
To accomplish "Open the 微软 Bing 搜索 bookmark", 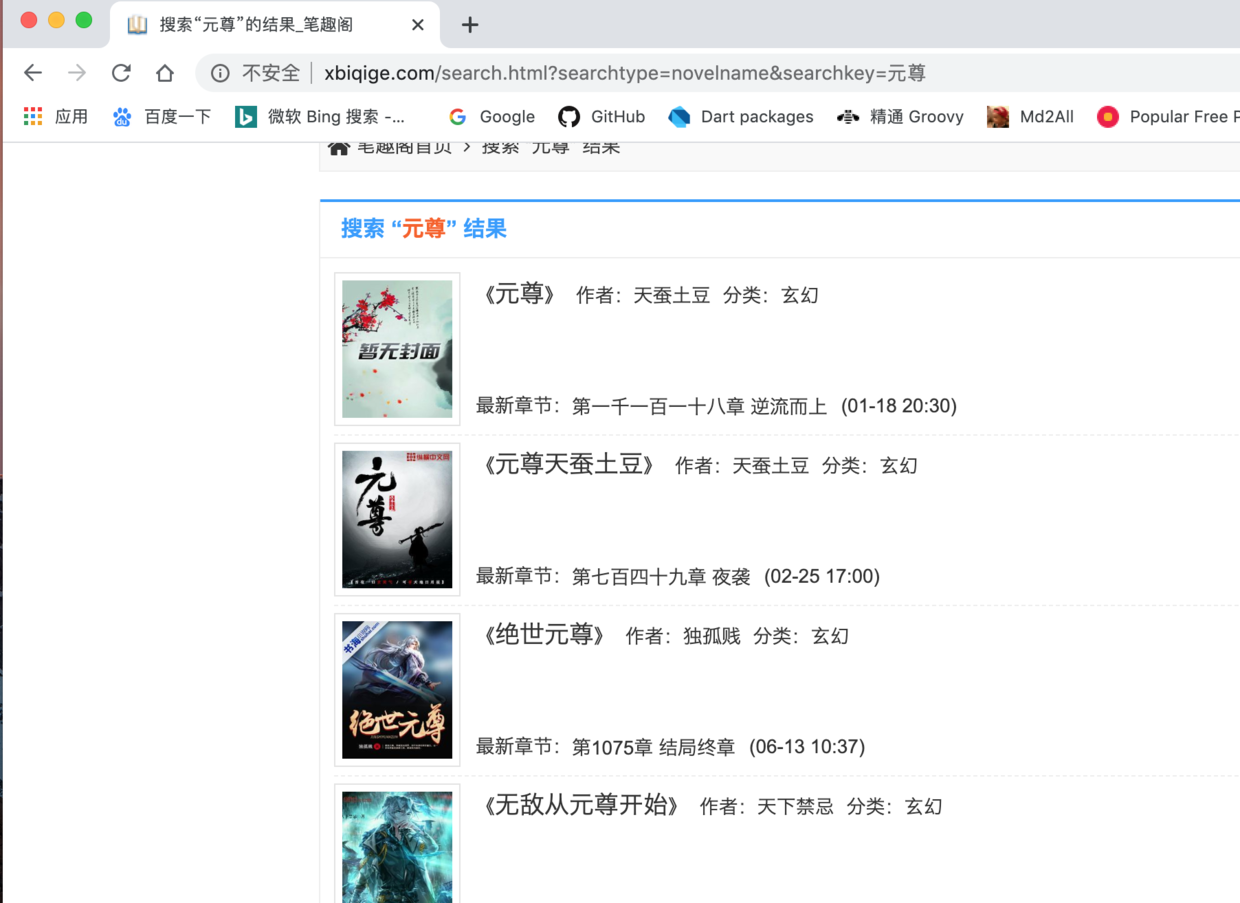I will coord(320,117).
